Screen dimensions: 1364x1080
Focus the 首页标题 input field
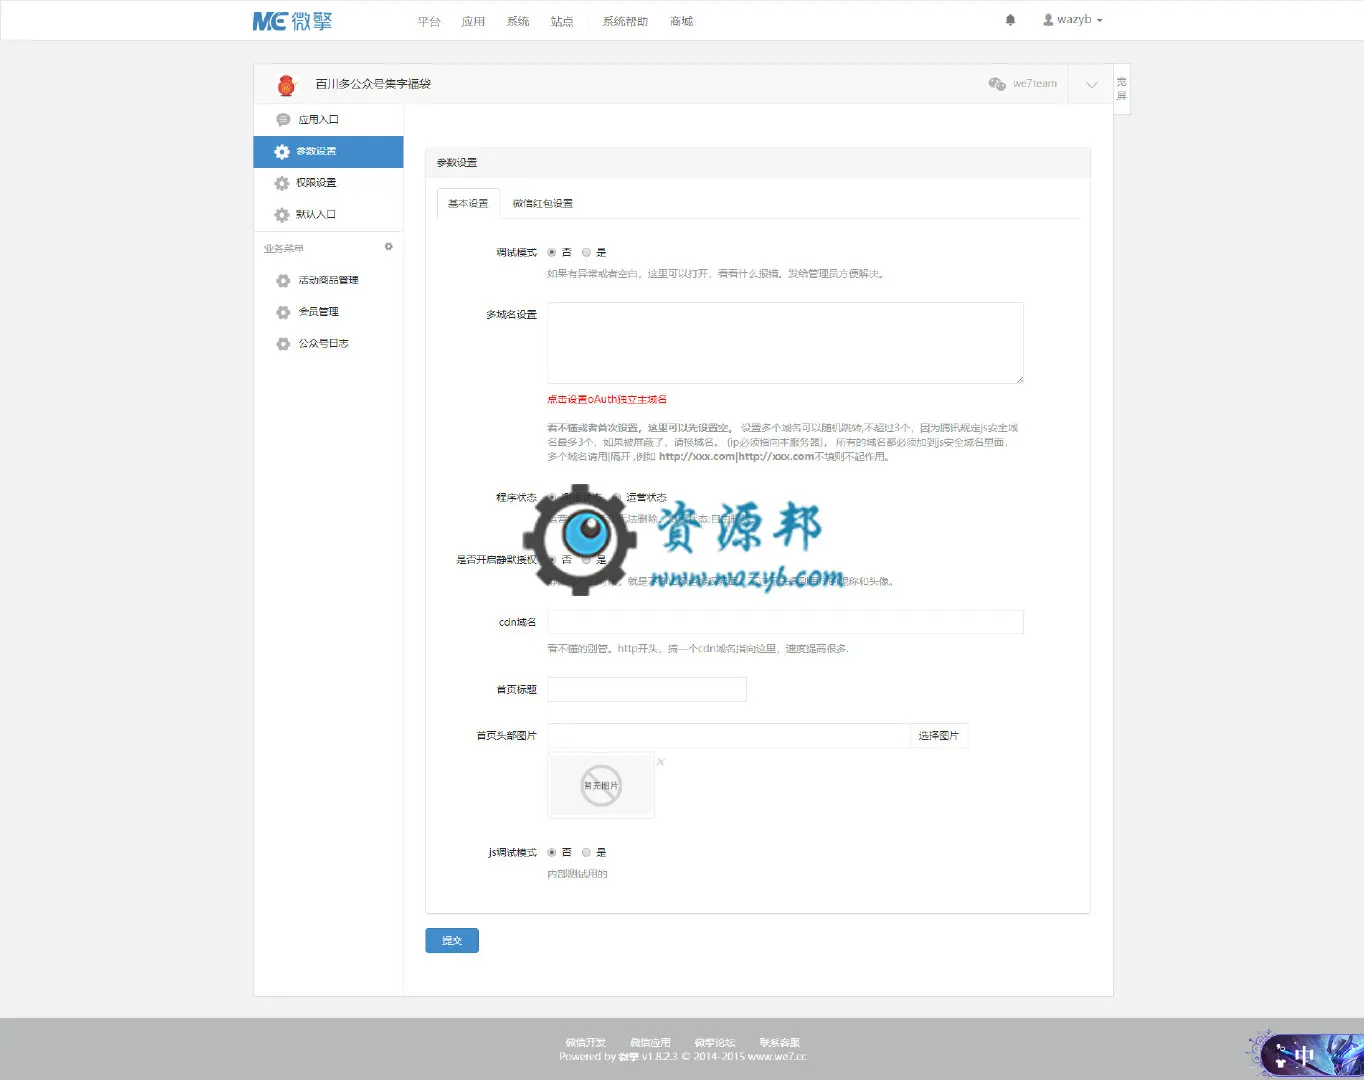pyautogui.click(x=646, y=689)
